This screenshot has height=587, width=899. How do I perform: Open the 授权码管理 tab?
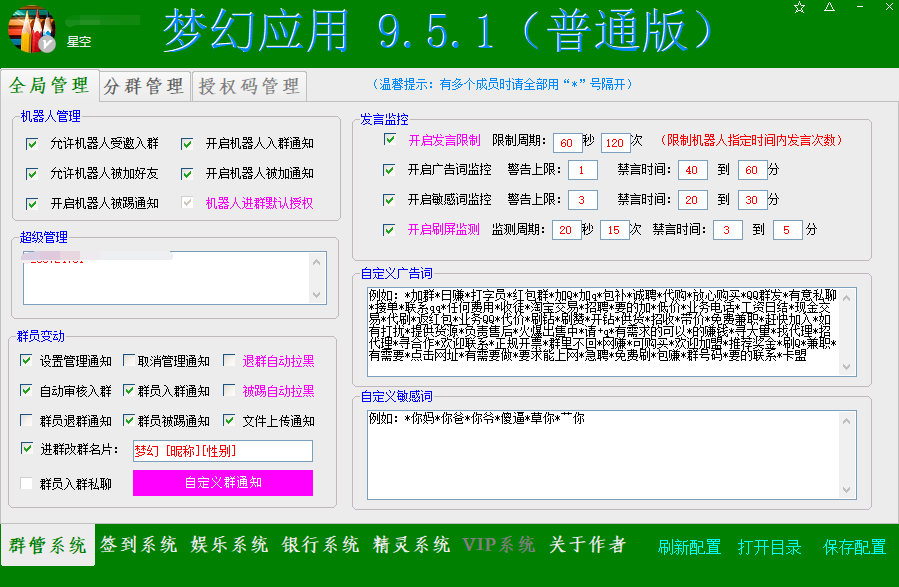[x=249, y=86]
